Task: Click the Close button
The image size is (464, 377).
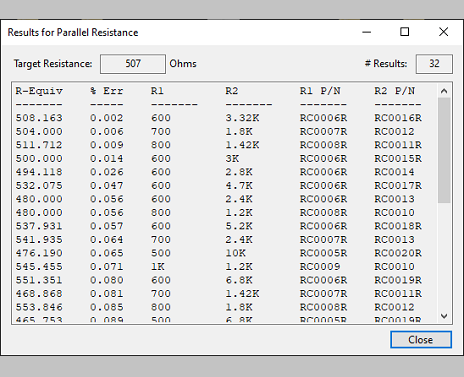Action: (x=421, y=340)
